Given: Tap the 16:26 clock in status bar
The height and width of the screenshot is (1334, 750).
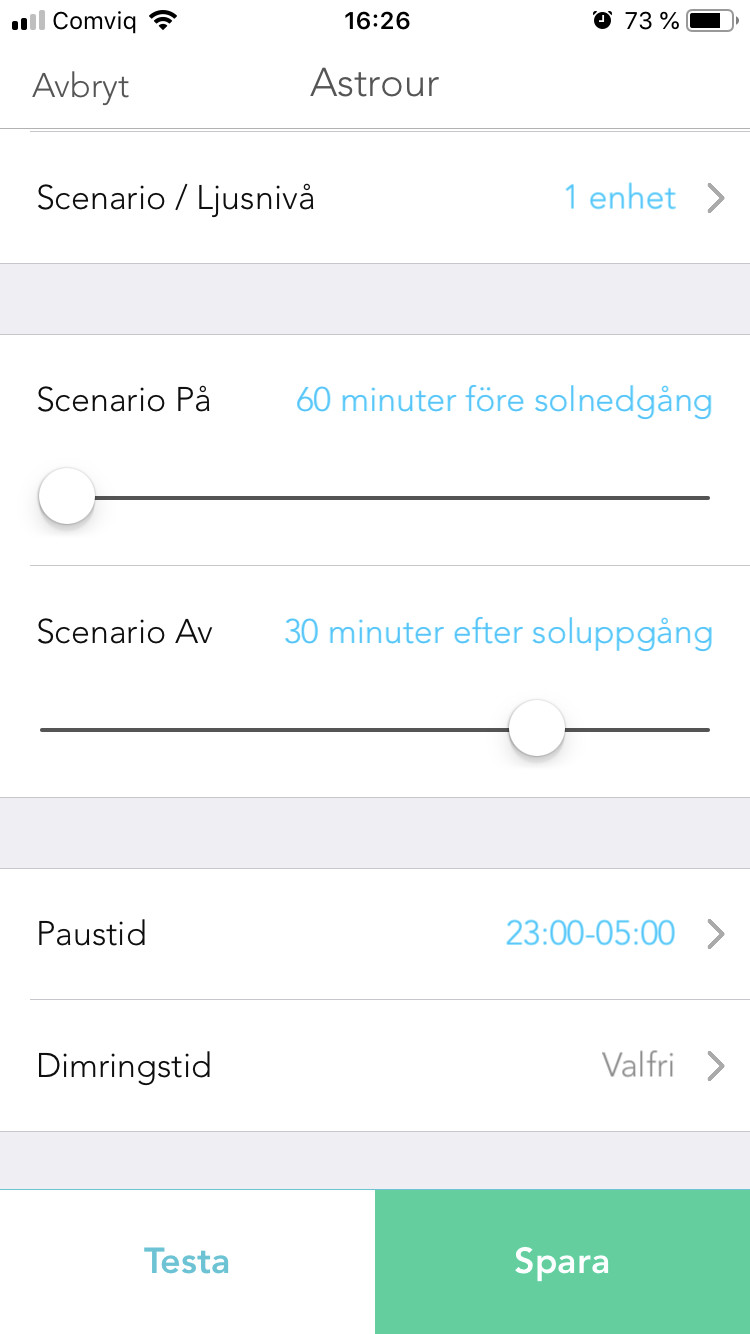Looking at the screenshot, I should coord(377,20).
